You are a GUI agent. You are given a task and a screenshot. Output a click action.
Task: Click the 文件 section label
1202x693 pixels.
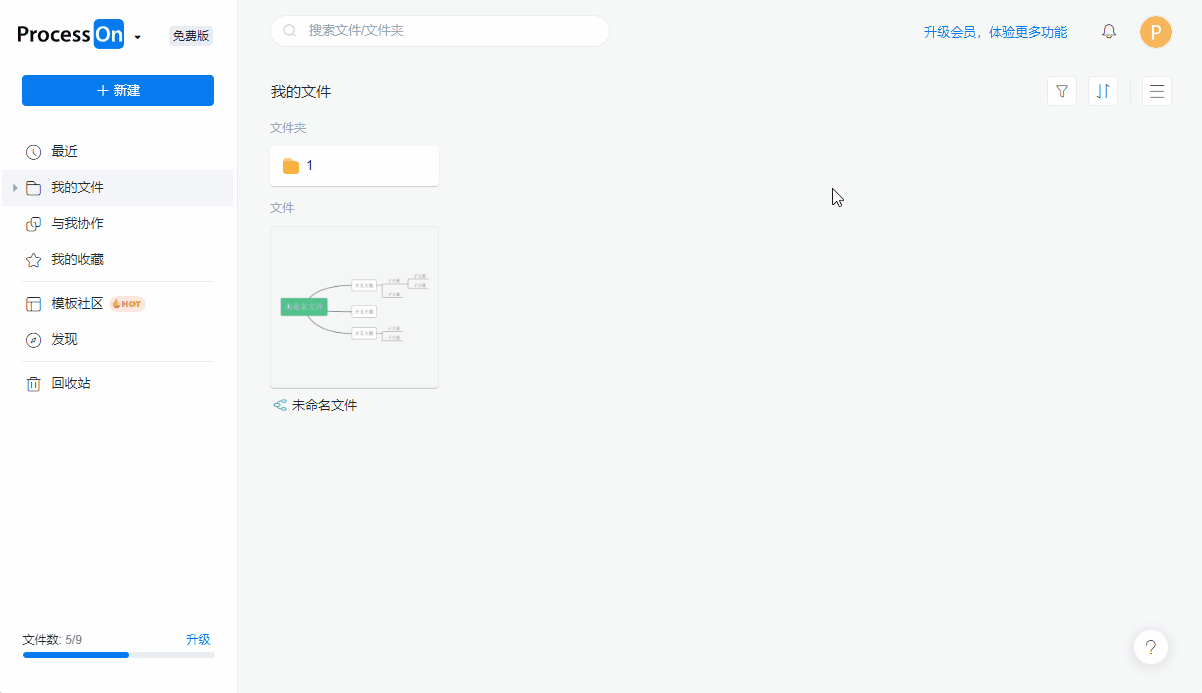pos(282,208)
